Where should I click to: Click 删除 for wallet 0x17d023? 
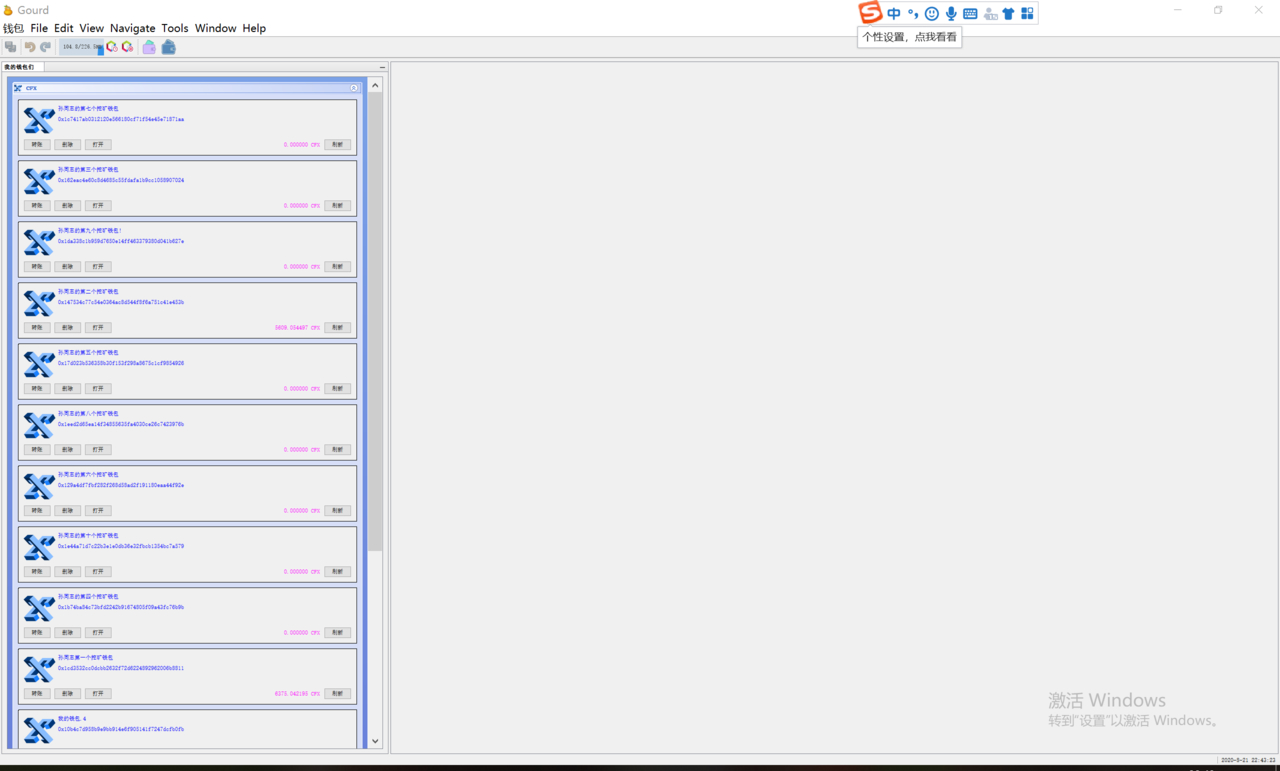67,389
